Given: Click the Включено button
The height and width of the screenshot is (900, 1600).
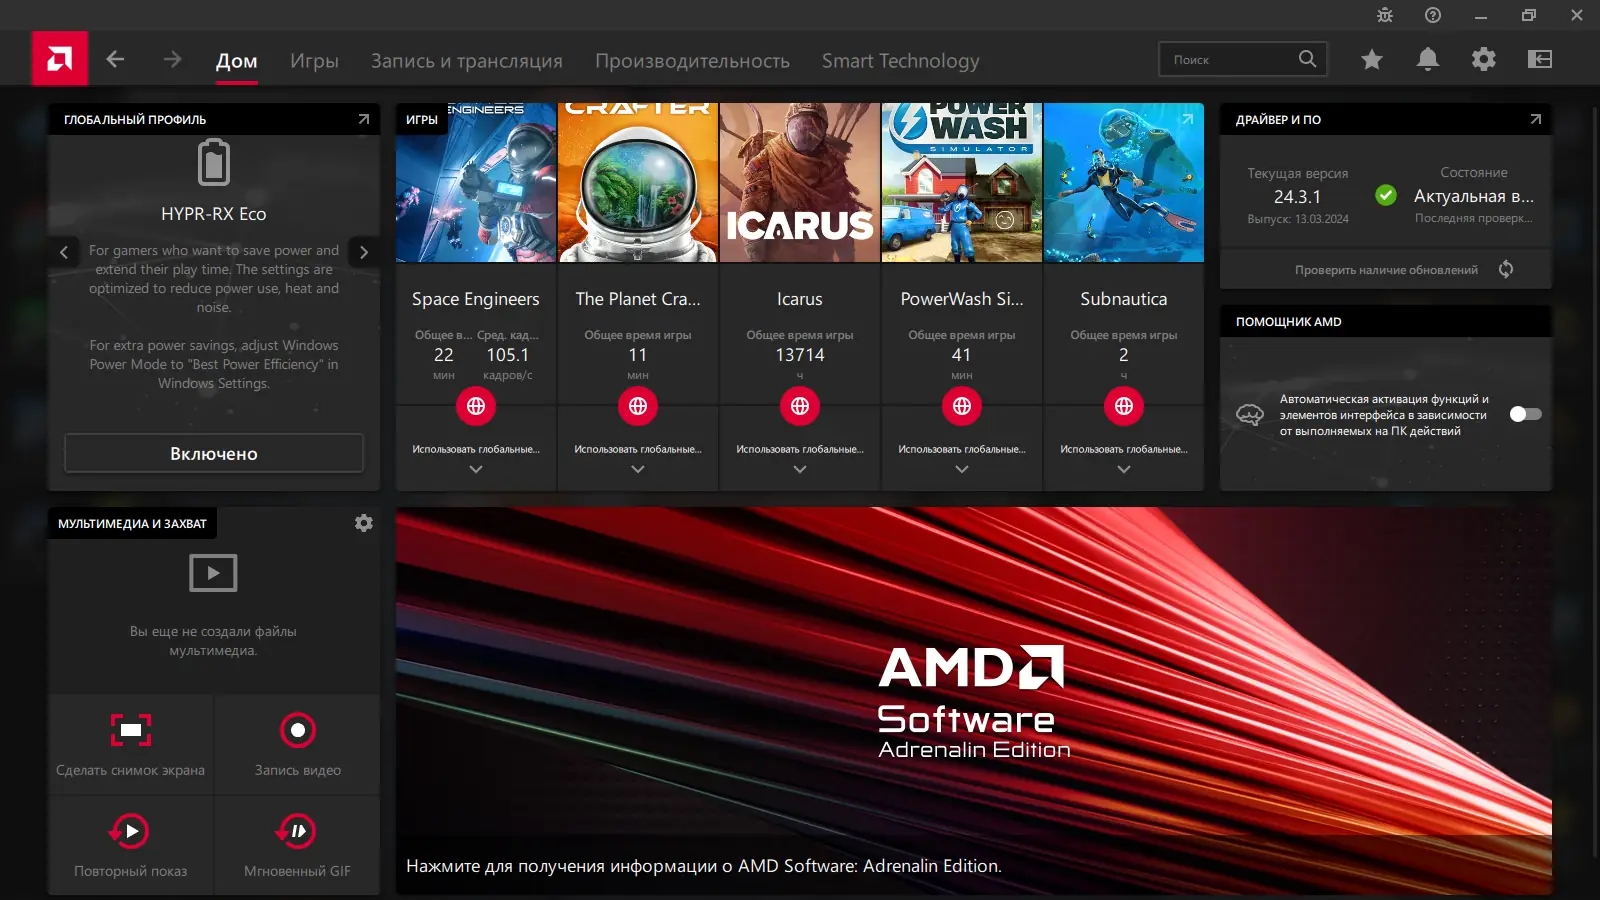Looking at the screenshot, I should click(214, 453).
